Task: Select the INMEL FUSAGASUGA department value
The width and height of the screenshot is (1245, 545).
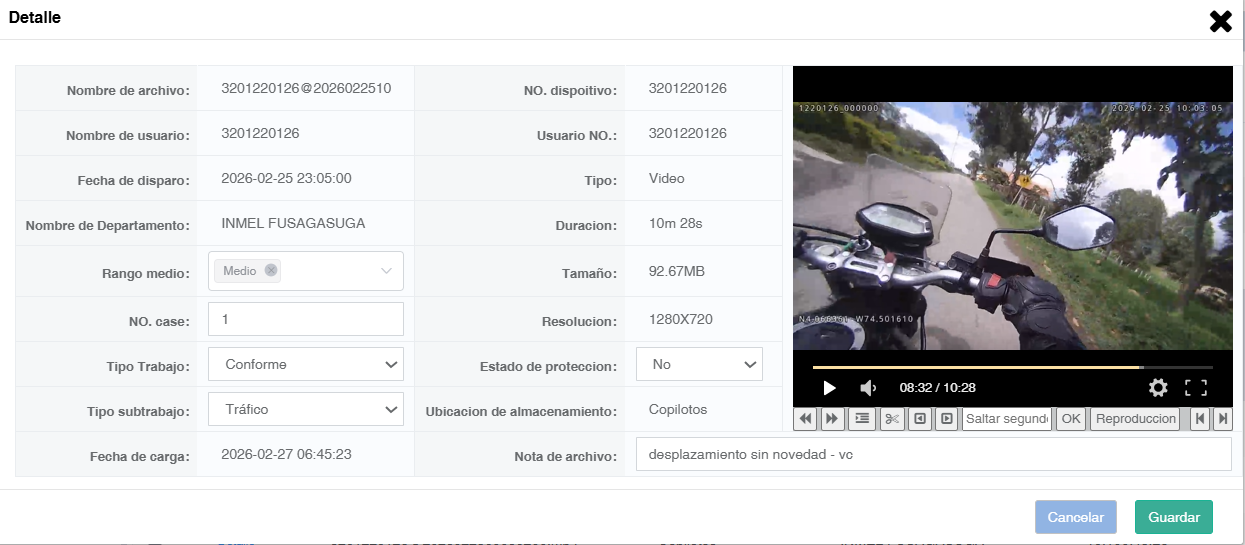Action: (x=293, y=223)
